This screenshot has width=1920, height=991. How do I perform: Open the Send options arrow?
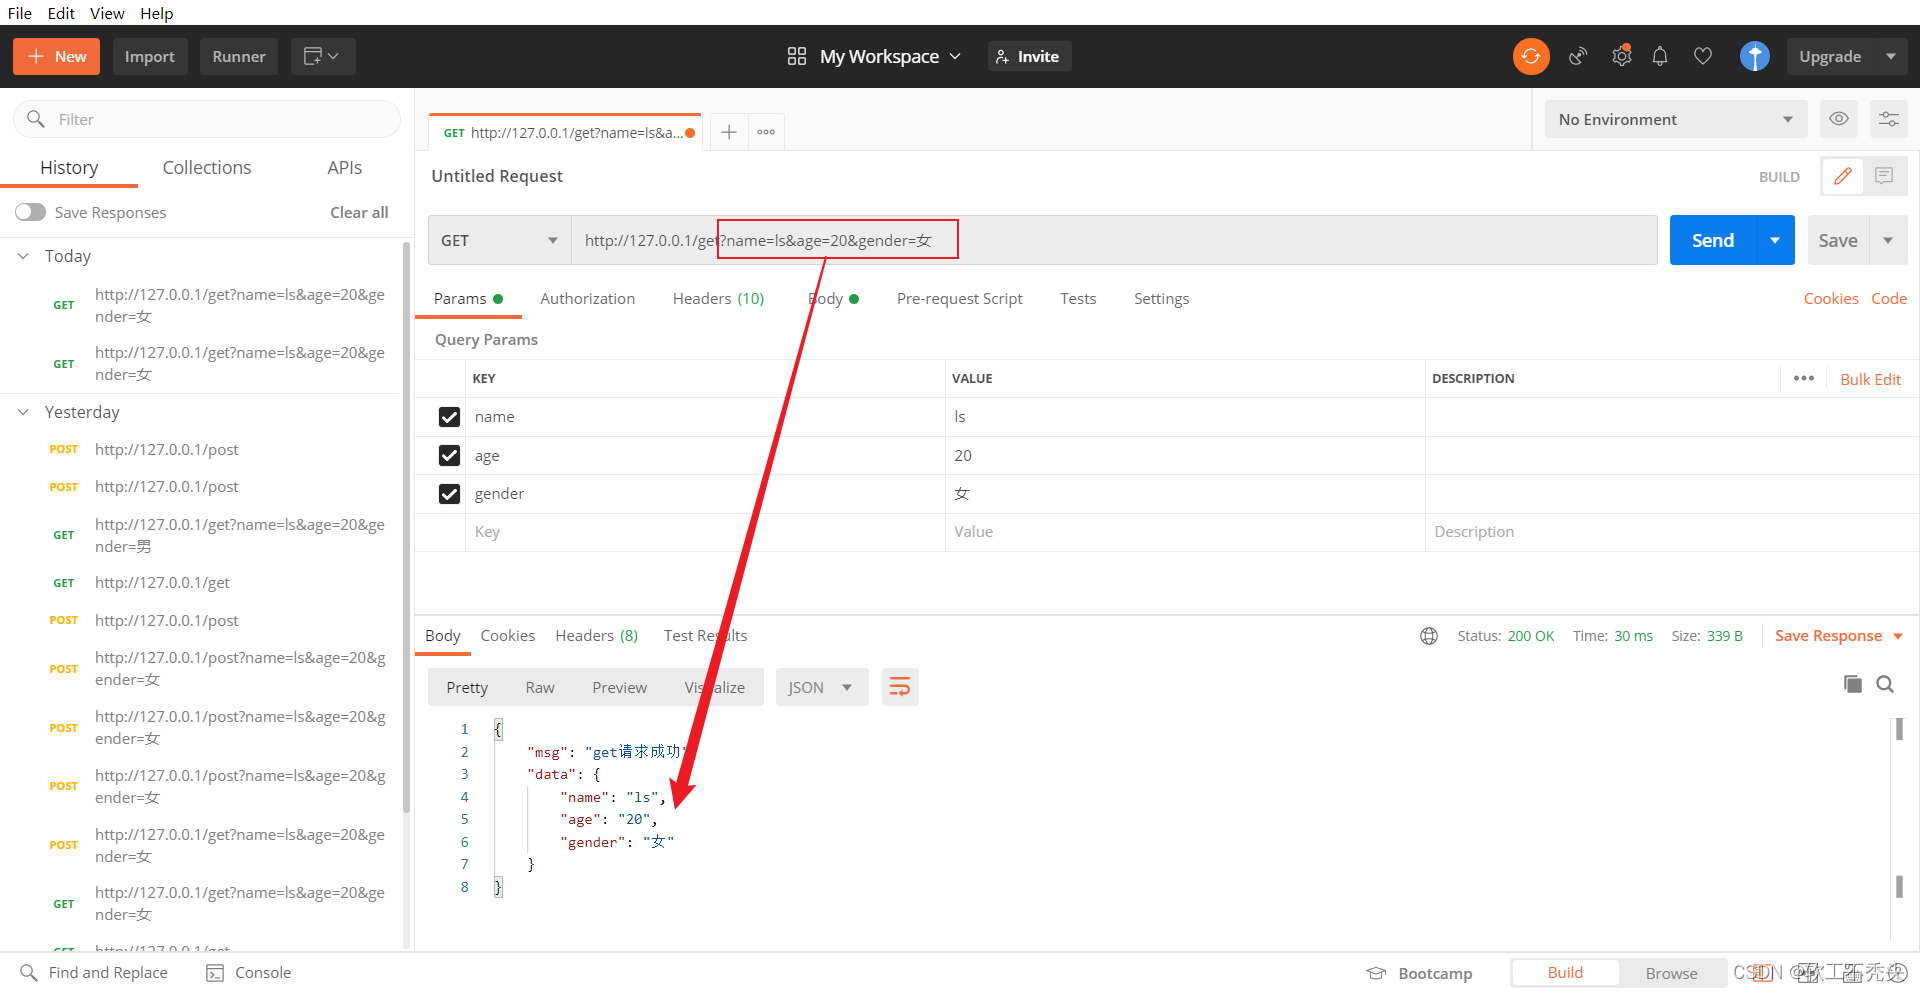1775,240
